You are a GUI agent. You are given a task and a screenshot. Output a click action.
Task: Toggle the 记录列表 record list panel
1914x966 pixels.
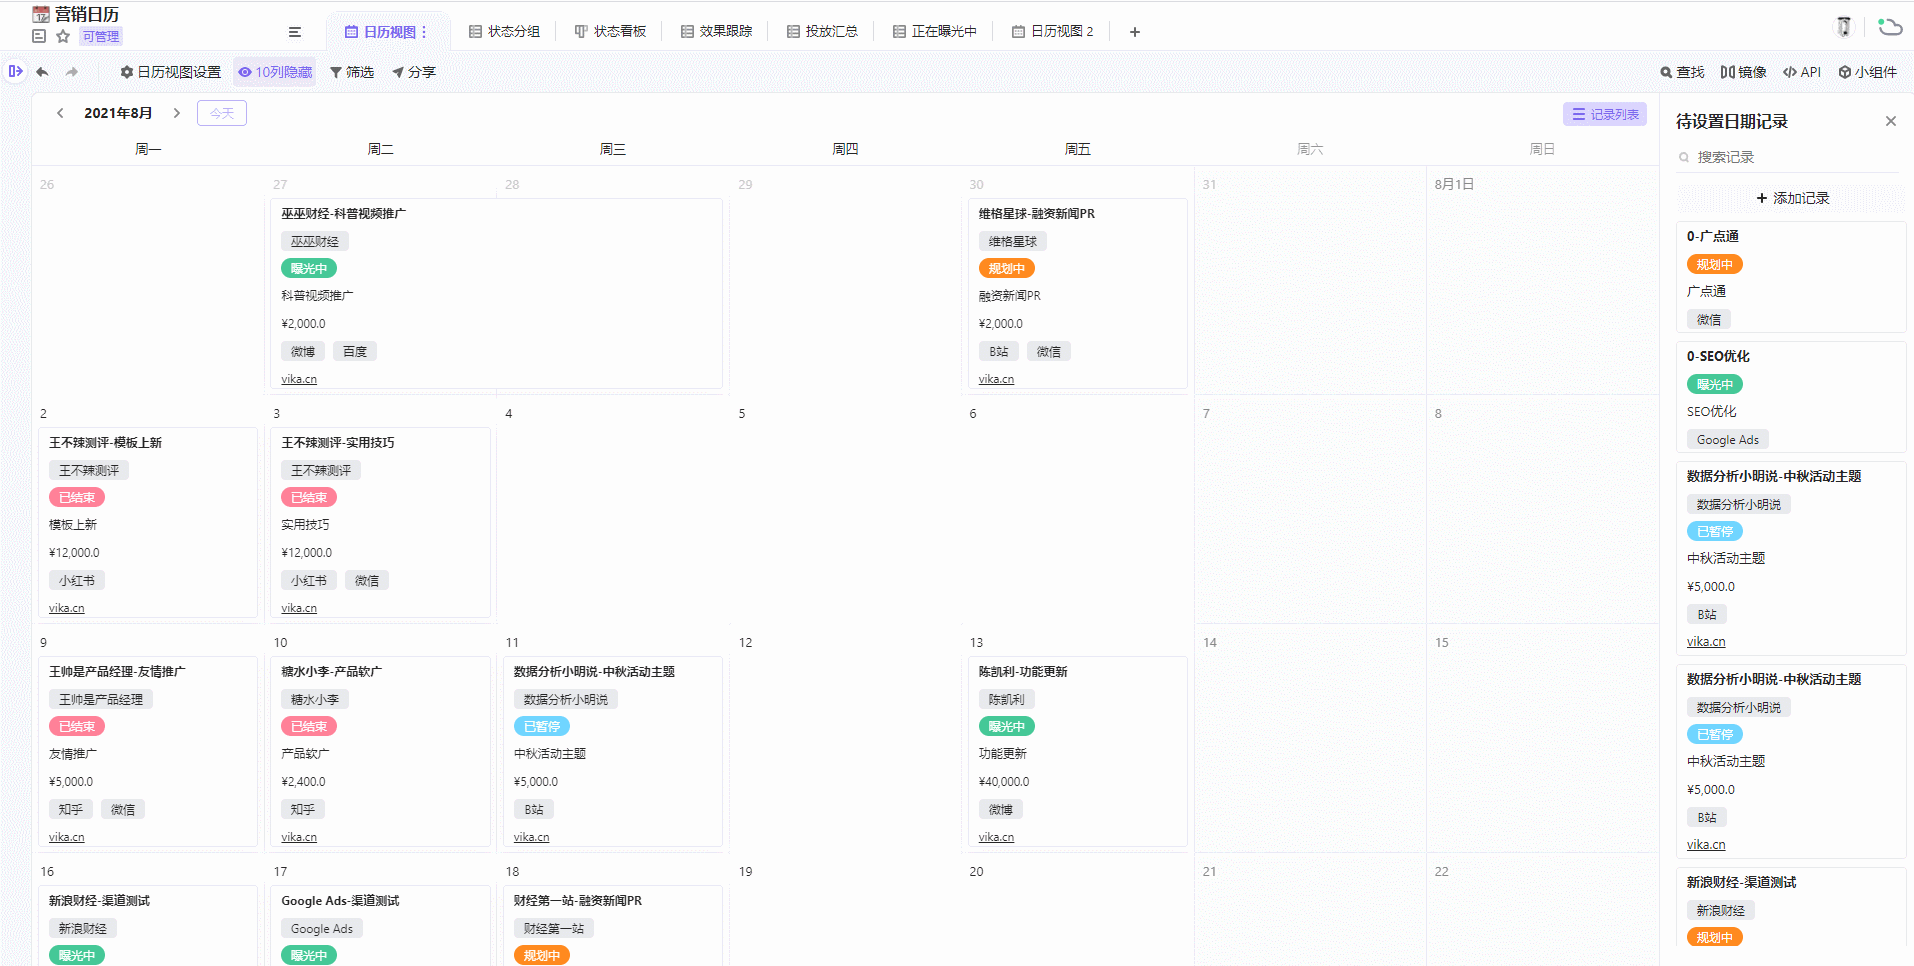pyautogui.click(x=1605, y=114)
